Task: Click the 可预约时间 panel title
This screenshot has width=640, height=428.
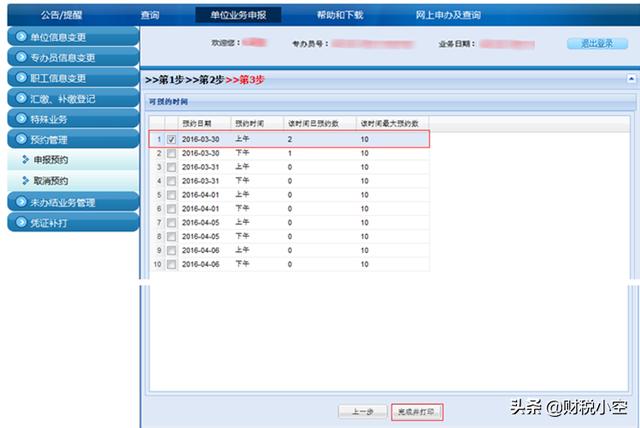Action: (168, 102)
